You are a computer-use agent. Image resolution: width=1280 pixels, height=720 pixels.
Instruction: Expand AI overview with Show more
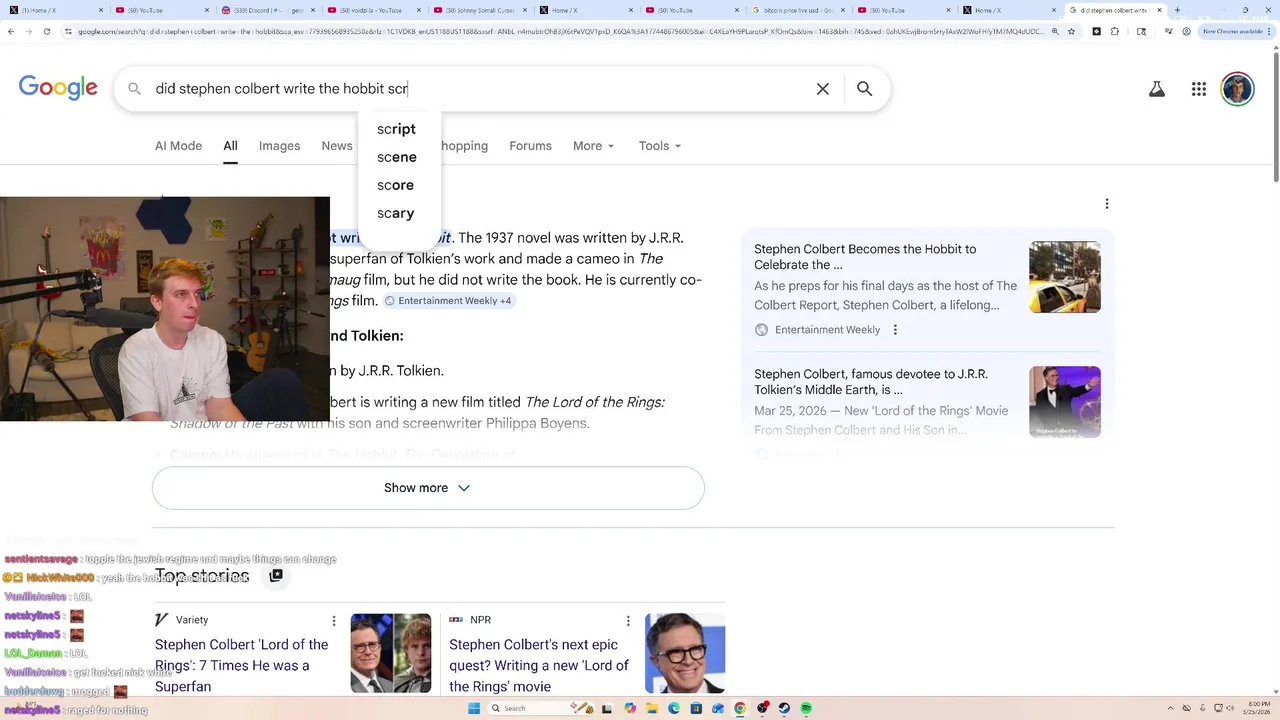point(428,488)
